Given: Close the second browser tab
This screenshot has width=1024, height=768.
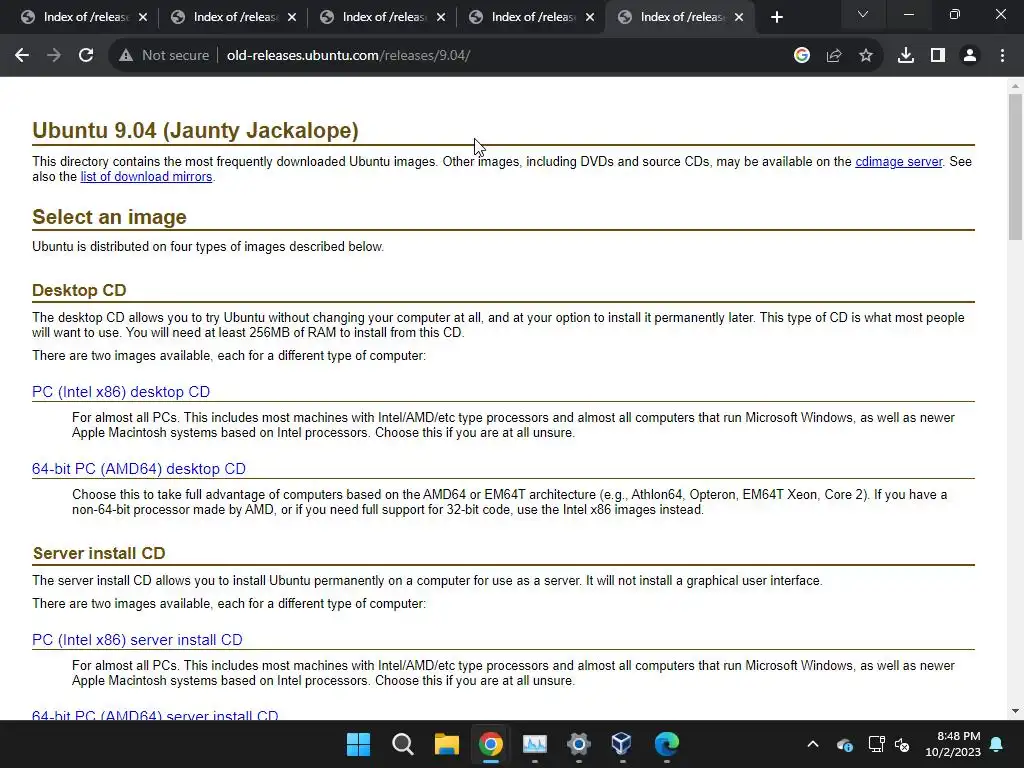Looking at the screenshot, I should coord(292,17).
